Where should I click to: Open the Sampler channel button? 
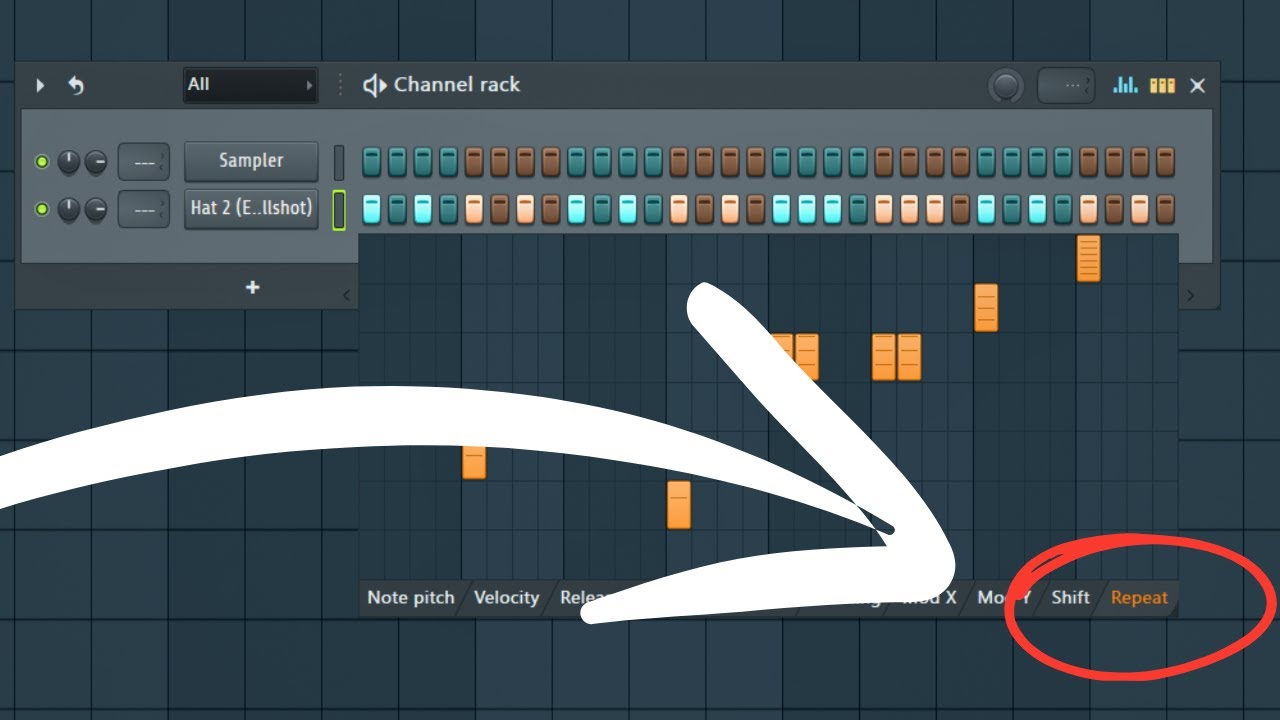point(251,161)
